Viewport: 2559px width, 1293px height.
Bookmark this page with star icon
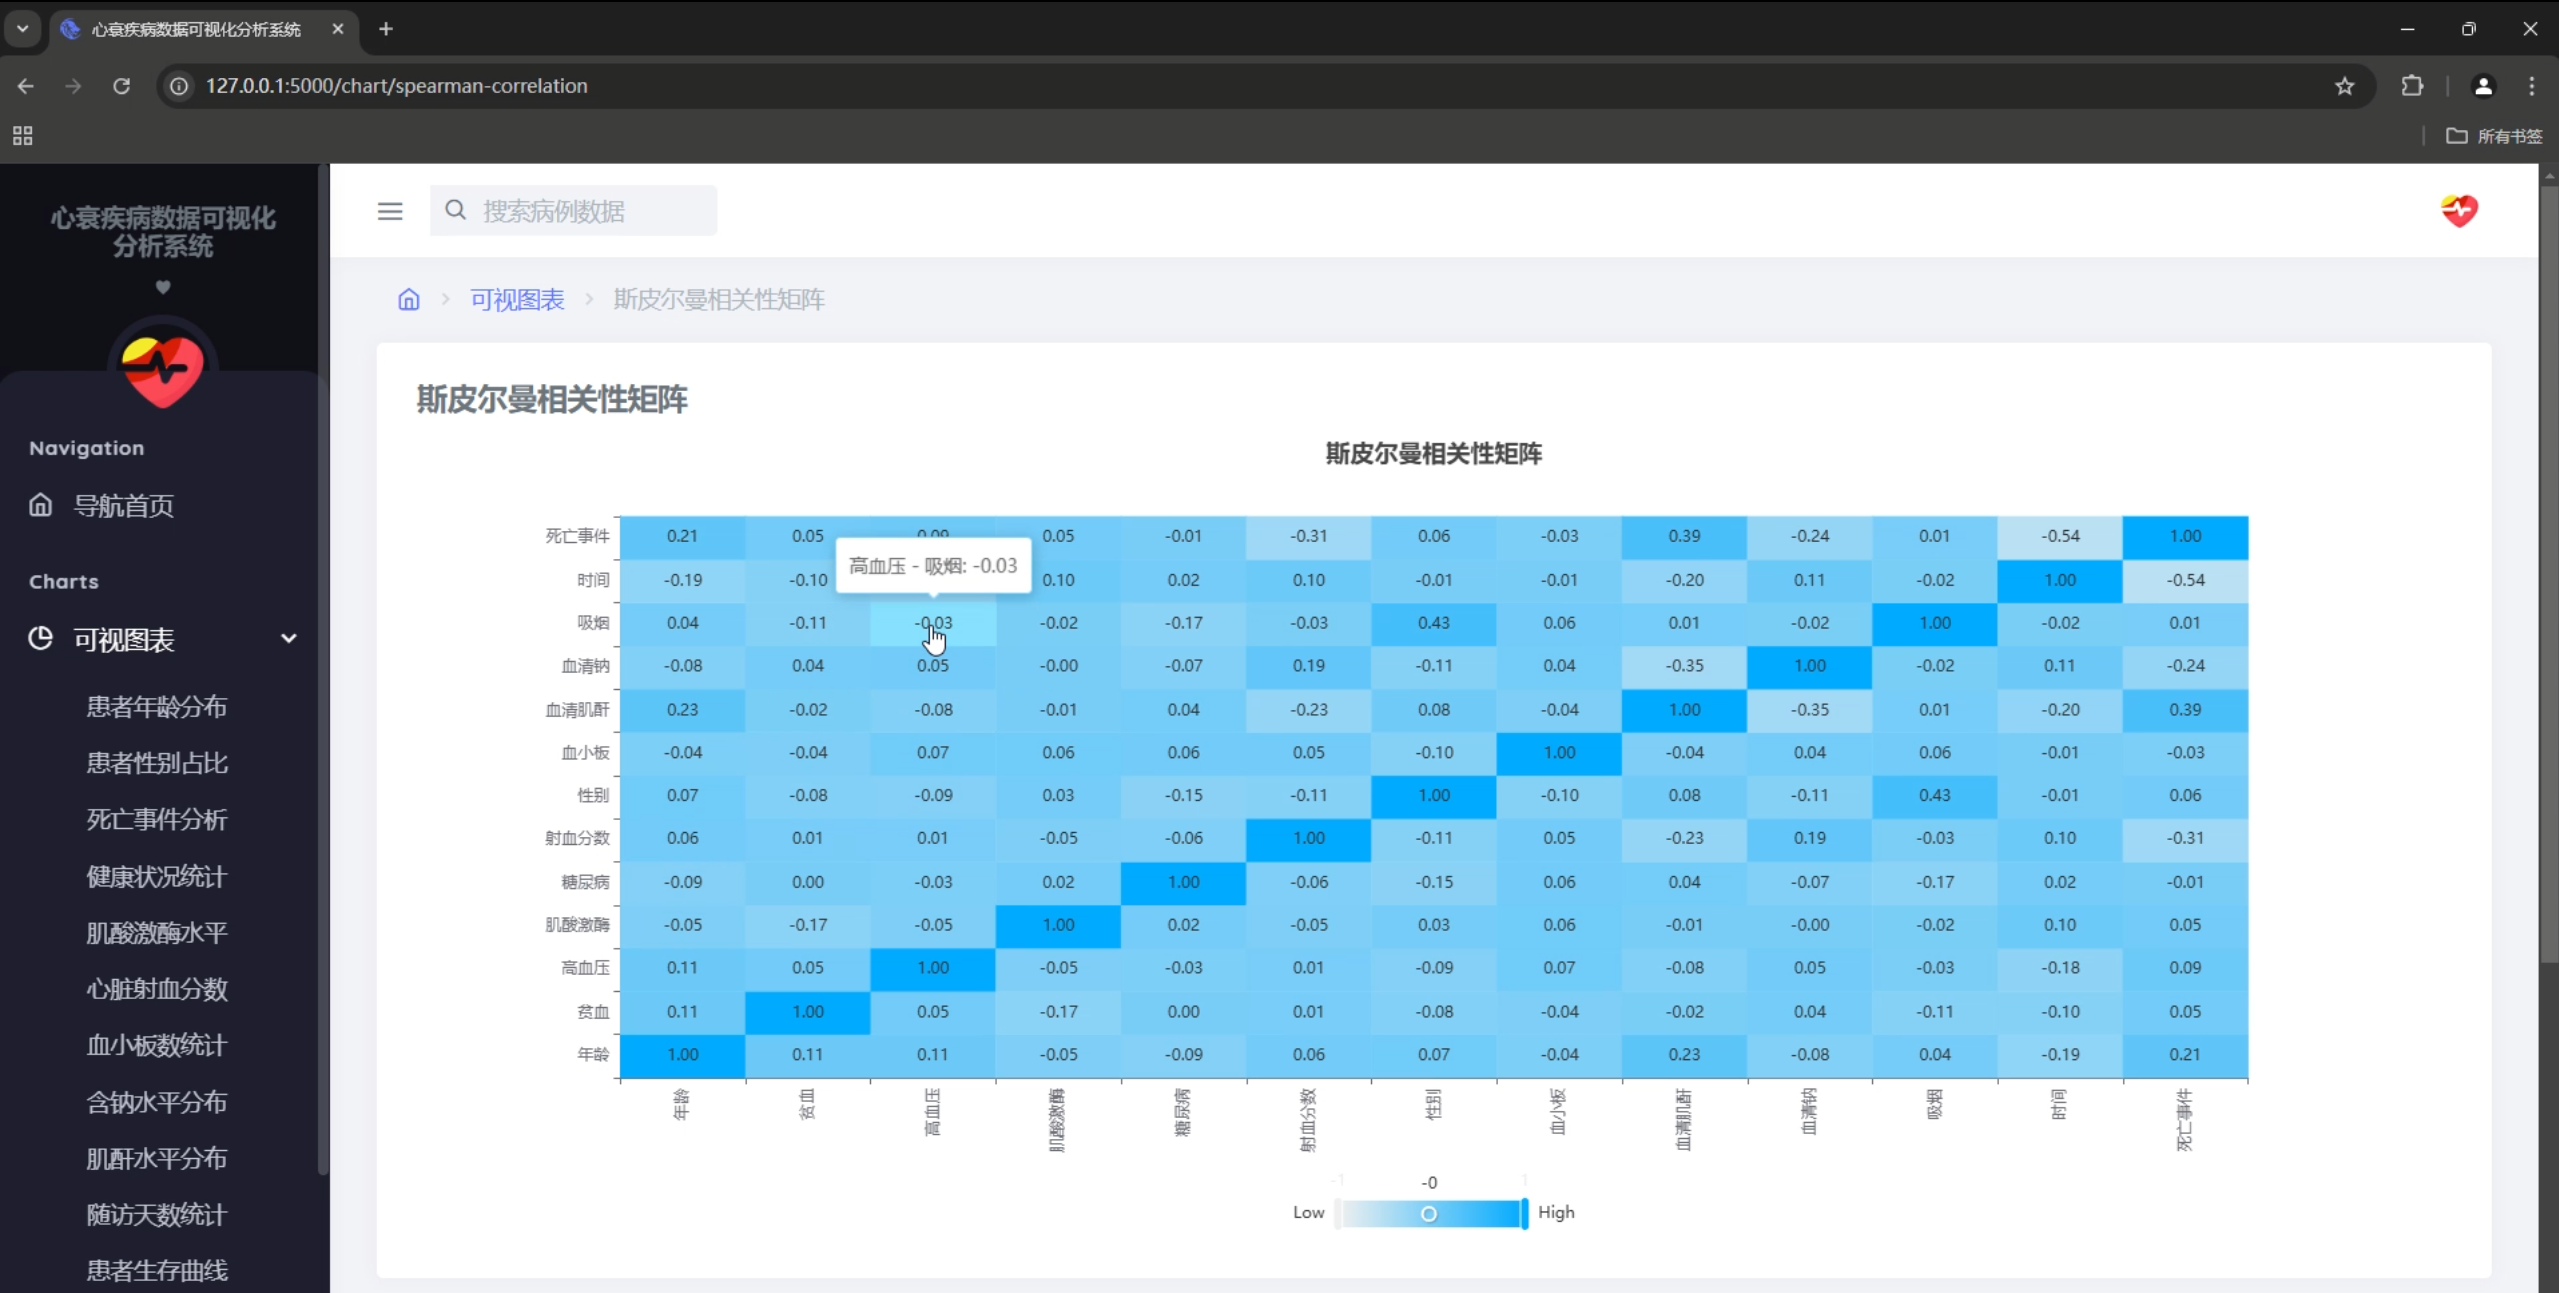pos(2344,86)
